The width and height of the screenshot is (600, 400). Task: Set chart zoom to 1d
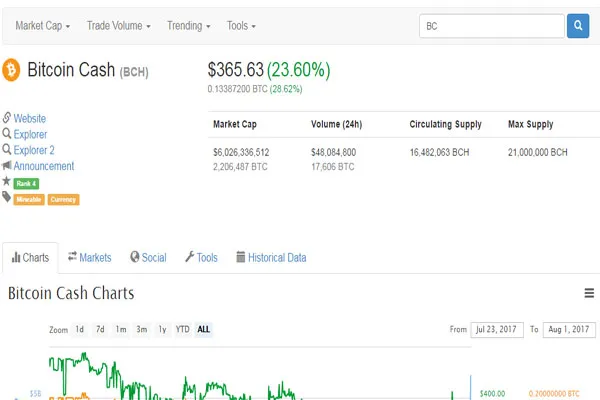pos(80,330)
